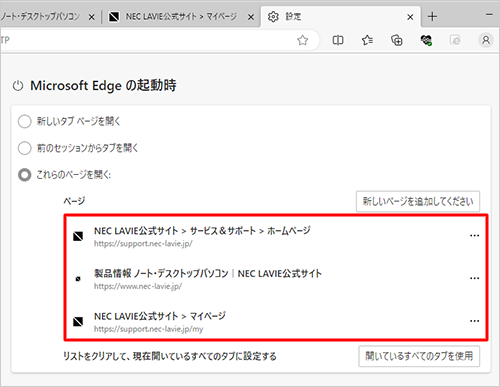Click the NEC LAVIE公式サイト > マイページ entry title
Screen dimensions: 500x387
(160, 316)
